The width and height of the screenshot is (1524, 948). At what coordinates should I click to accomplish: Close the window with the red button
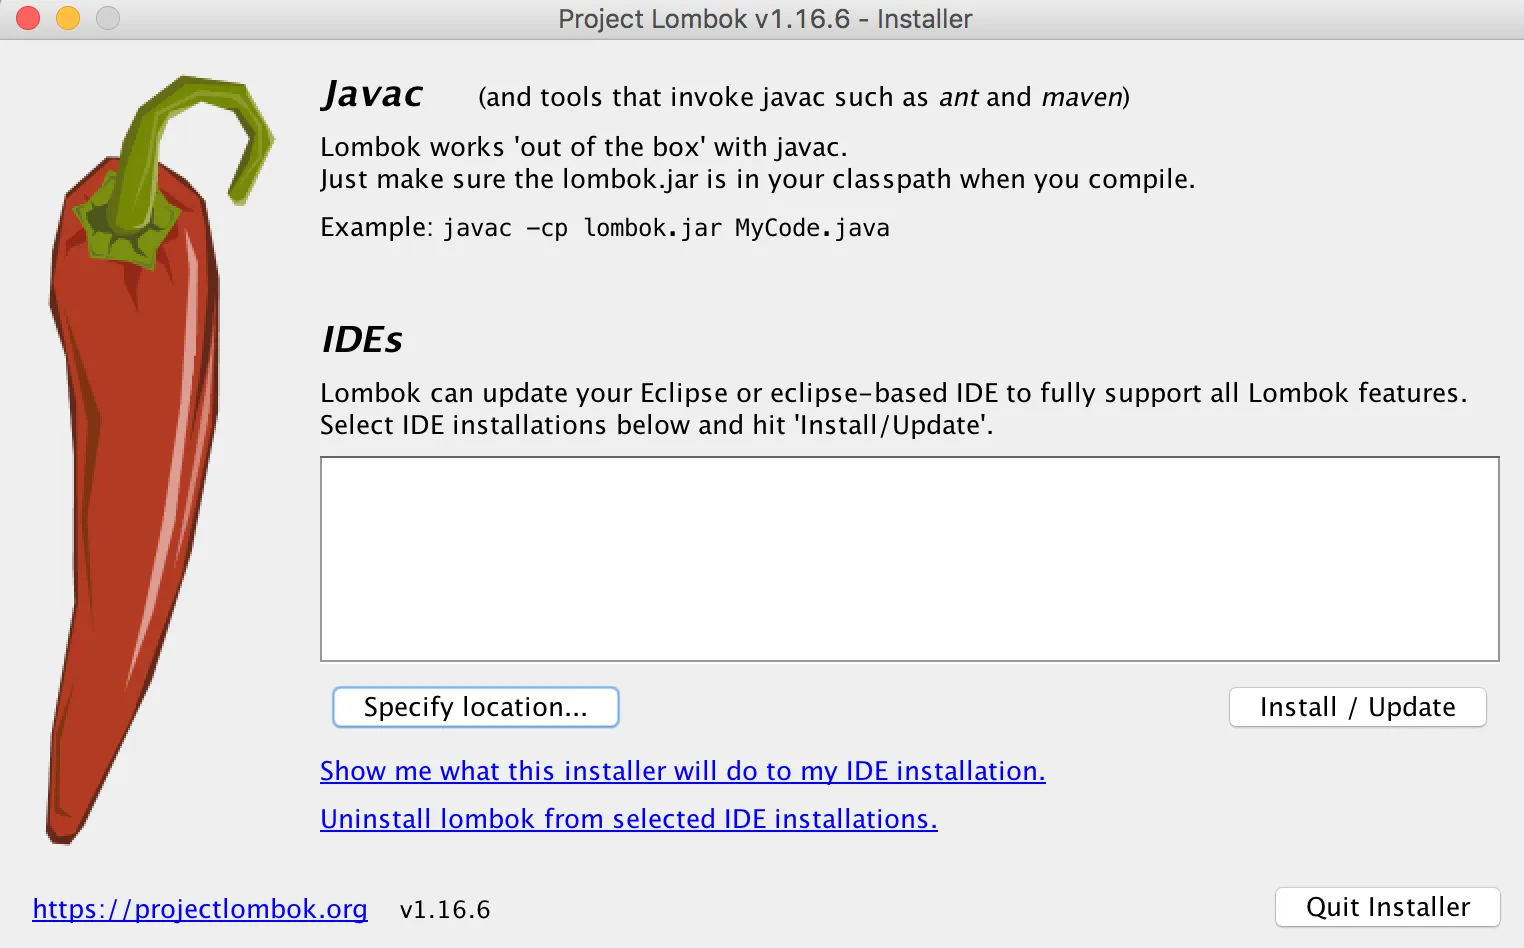28,18
